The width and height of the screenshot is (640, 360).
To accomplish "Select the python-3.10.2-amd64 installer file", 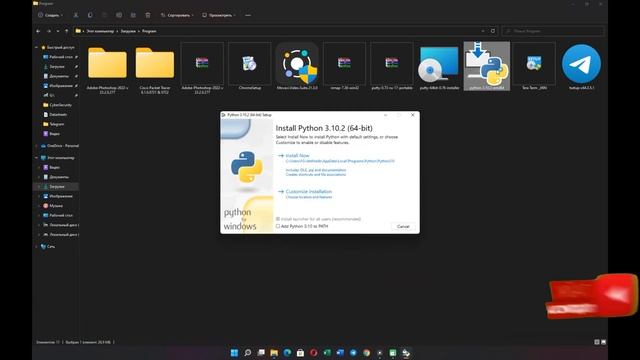I will pos(487,66).
